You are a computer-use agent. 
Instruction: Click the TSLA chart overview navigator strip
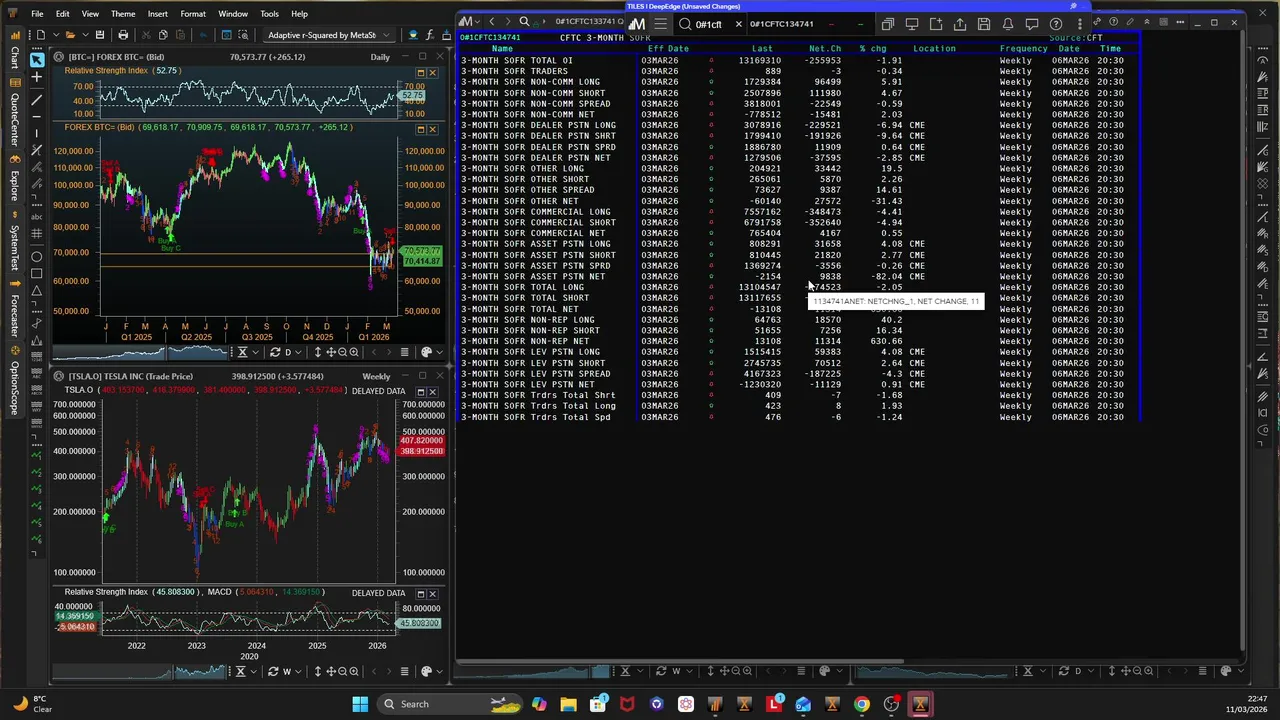(140, 671)
